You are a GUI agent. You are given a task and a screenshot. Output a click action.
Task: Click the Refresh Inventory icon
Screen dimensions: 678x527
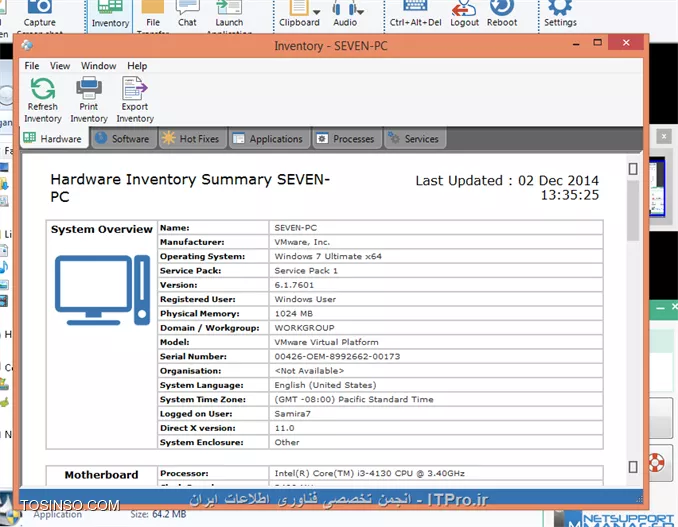42,88
